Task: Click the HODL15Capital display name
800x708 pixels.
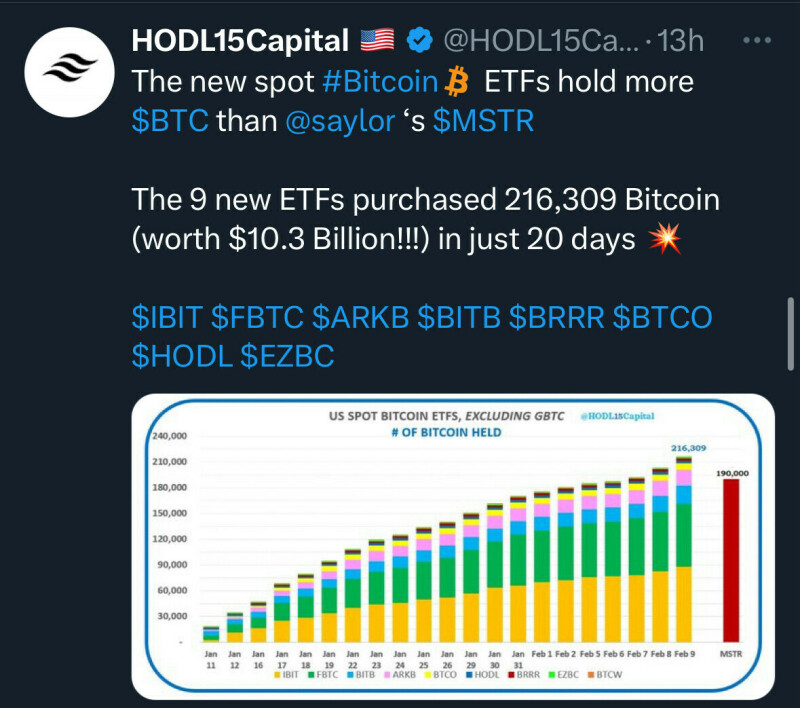Action: point(240,41)
